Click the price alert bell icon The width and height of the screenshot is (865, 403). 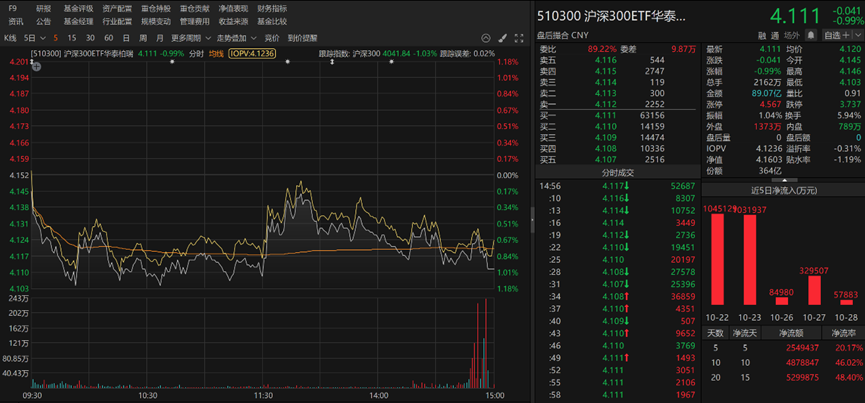(x=810, y=35)
